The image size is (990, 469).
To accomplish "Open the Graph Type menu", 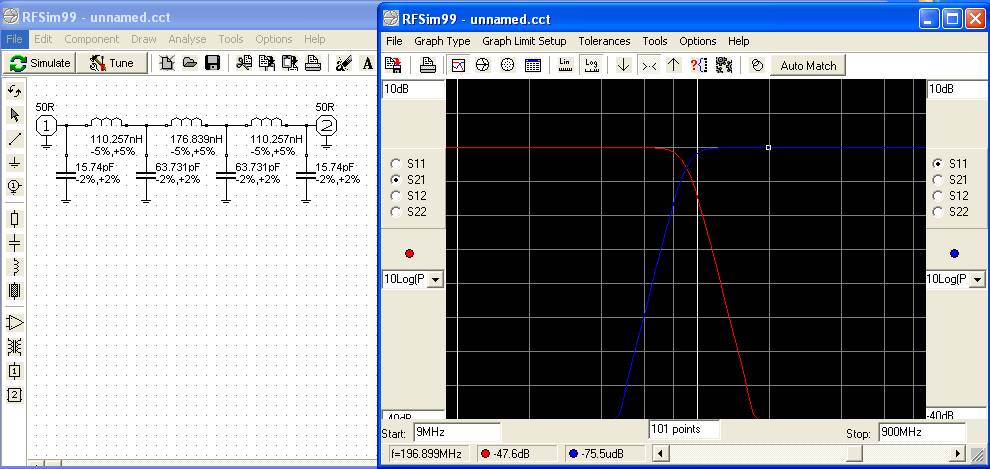I will tap(442, 41).
